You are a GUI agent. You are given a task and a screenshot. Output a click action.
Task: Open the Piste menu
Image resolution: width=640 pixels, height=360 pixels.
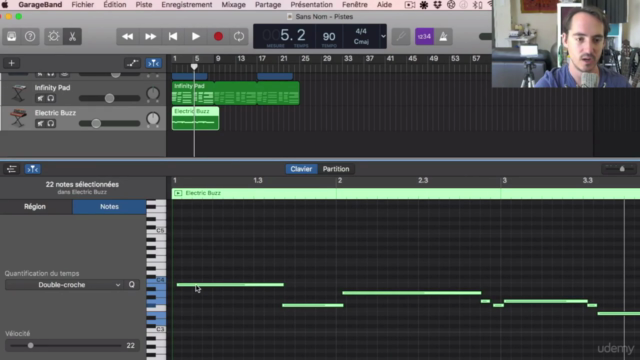(144, 5)
